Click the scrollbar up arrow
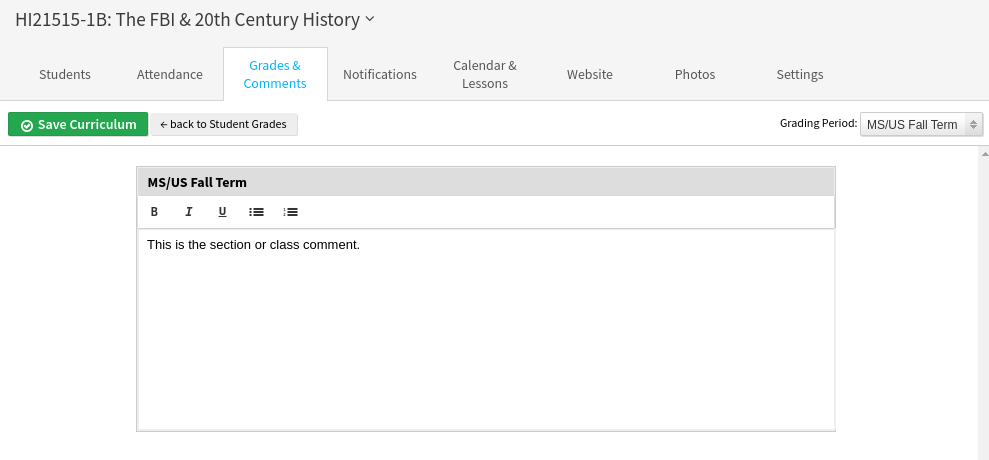This screenshot has width=989, height=460. (x=984, y=155)
